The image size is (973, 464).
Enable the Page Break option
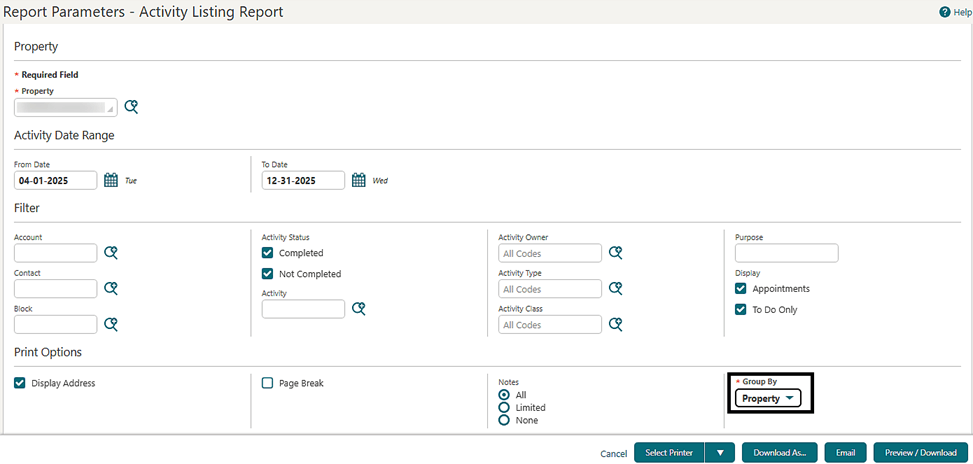267,383
